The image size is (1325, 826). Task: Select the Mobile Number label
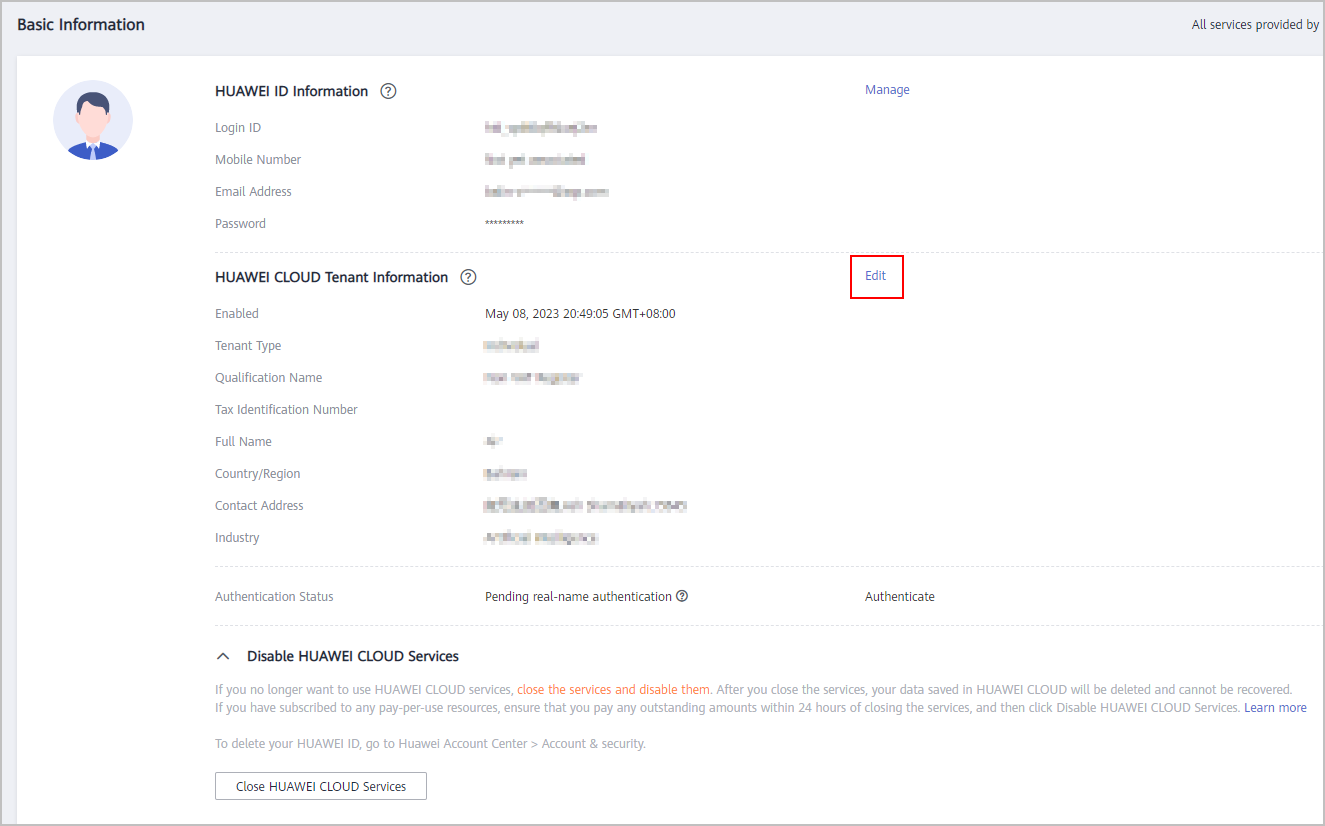[x=258, y=160]
